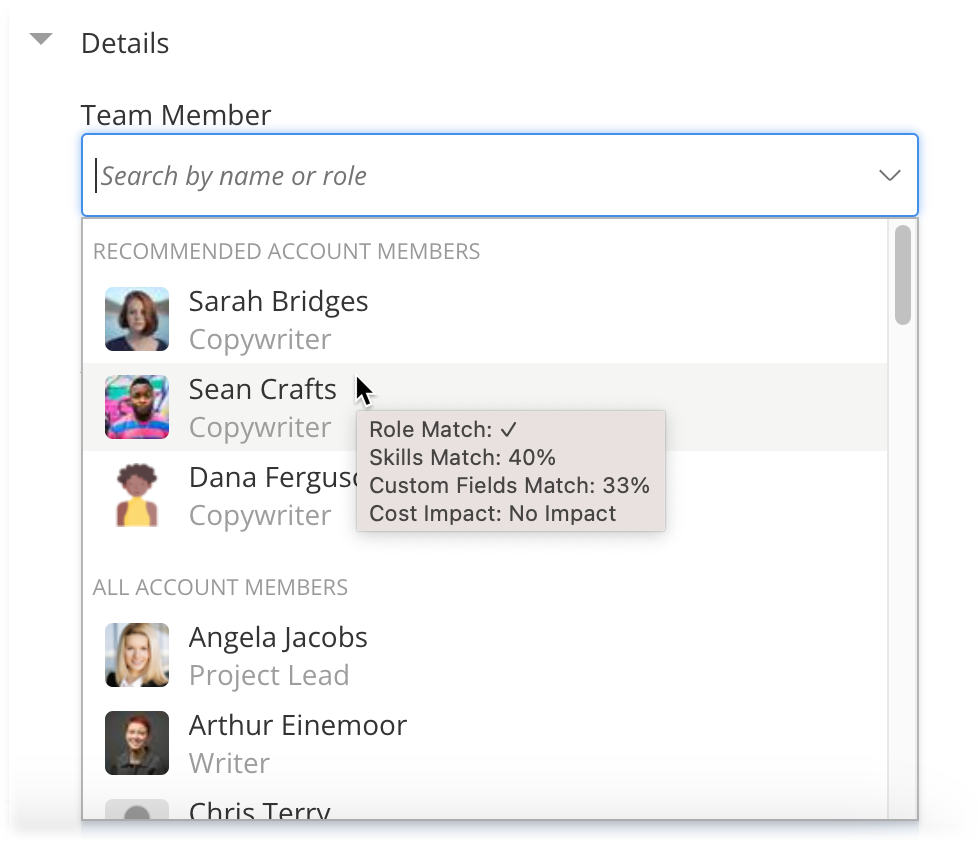This screenshot has width=978, height=841.
Task: Choose Sarah Bridges from recommended members
Action: pos(485,319)
